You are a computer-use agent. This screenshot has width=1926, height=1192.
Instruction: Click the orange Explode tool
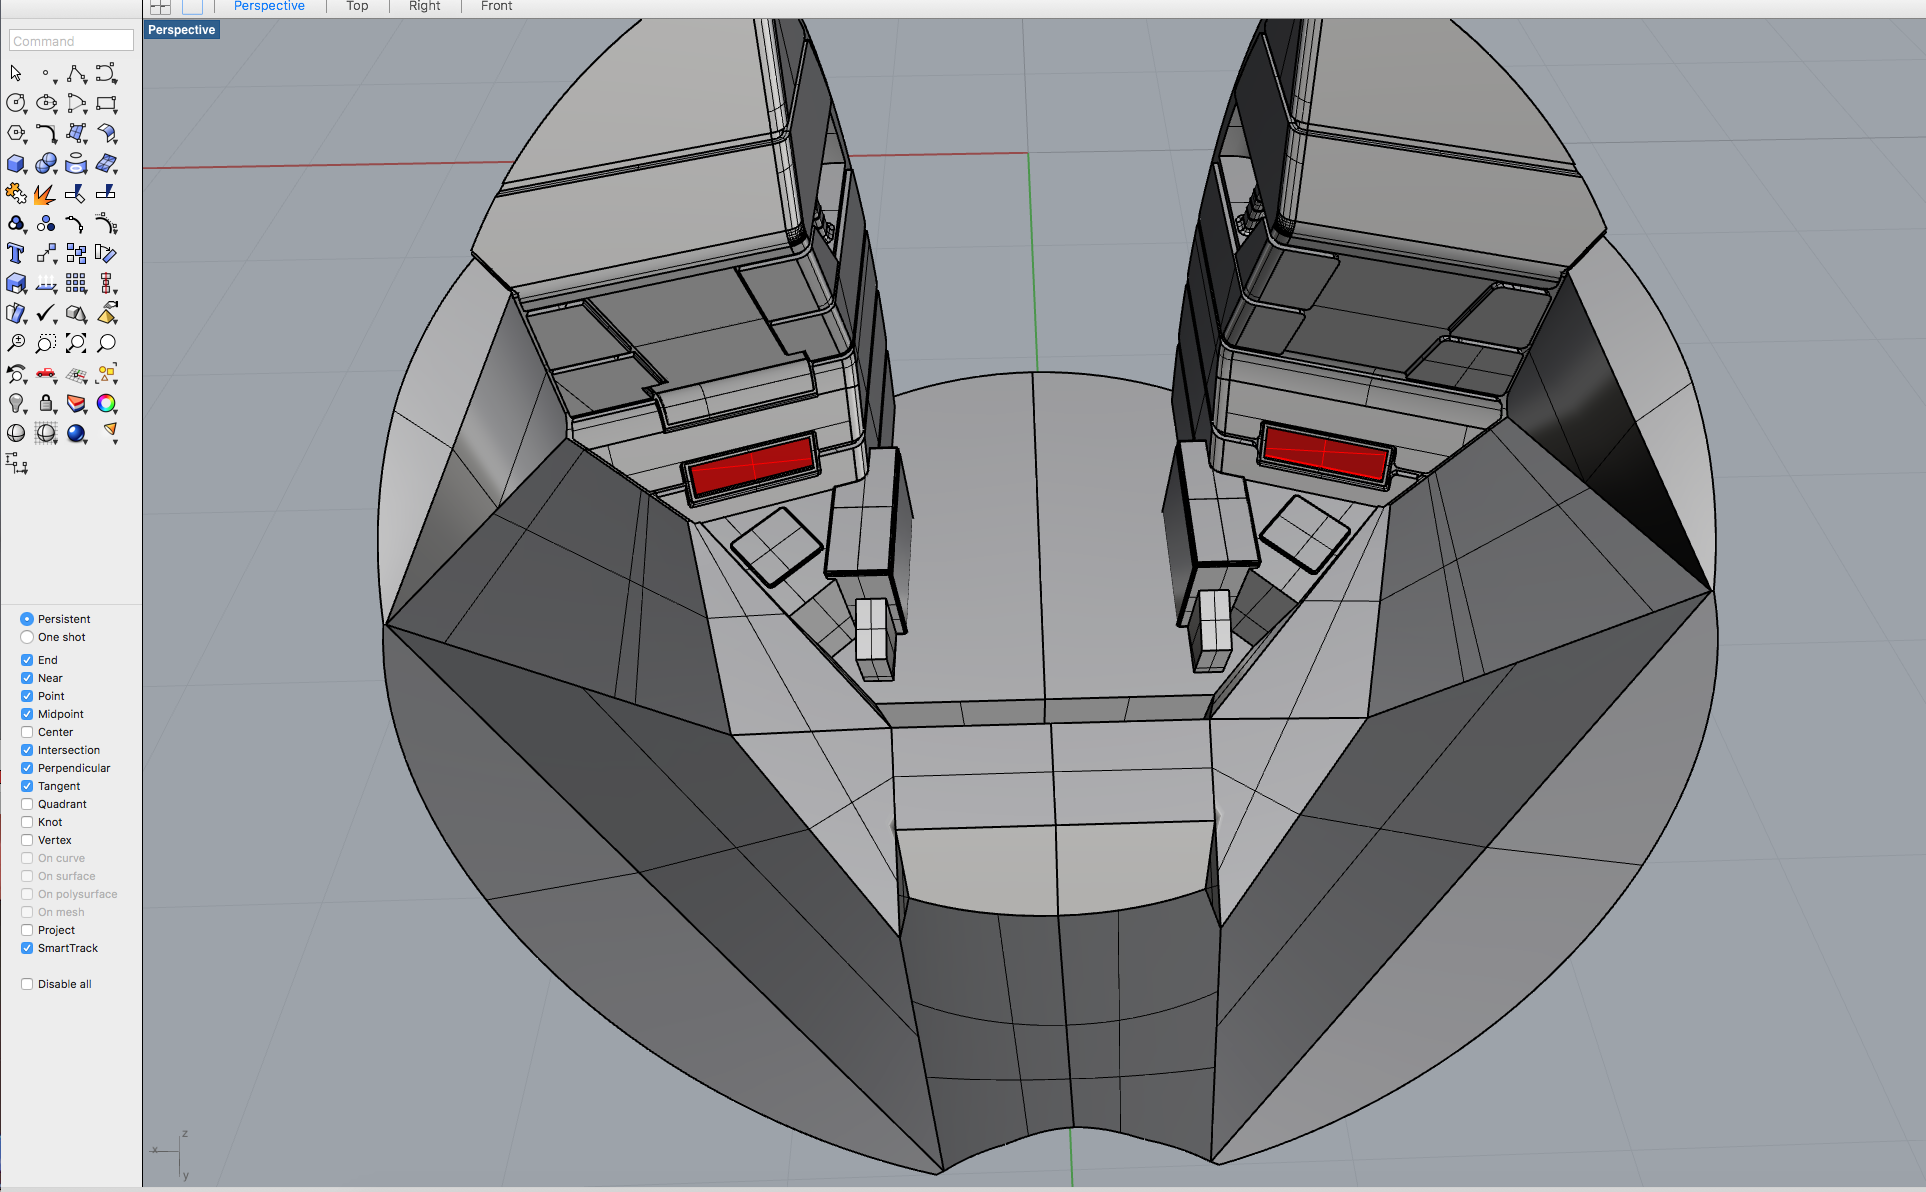click(x=46, y=193)
